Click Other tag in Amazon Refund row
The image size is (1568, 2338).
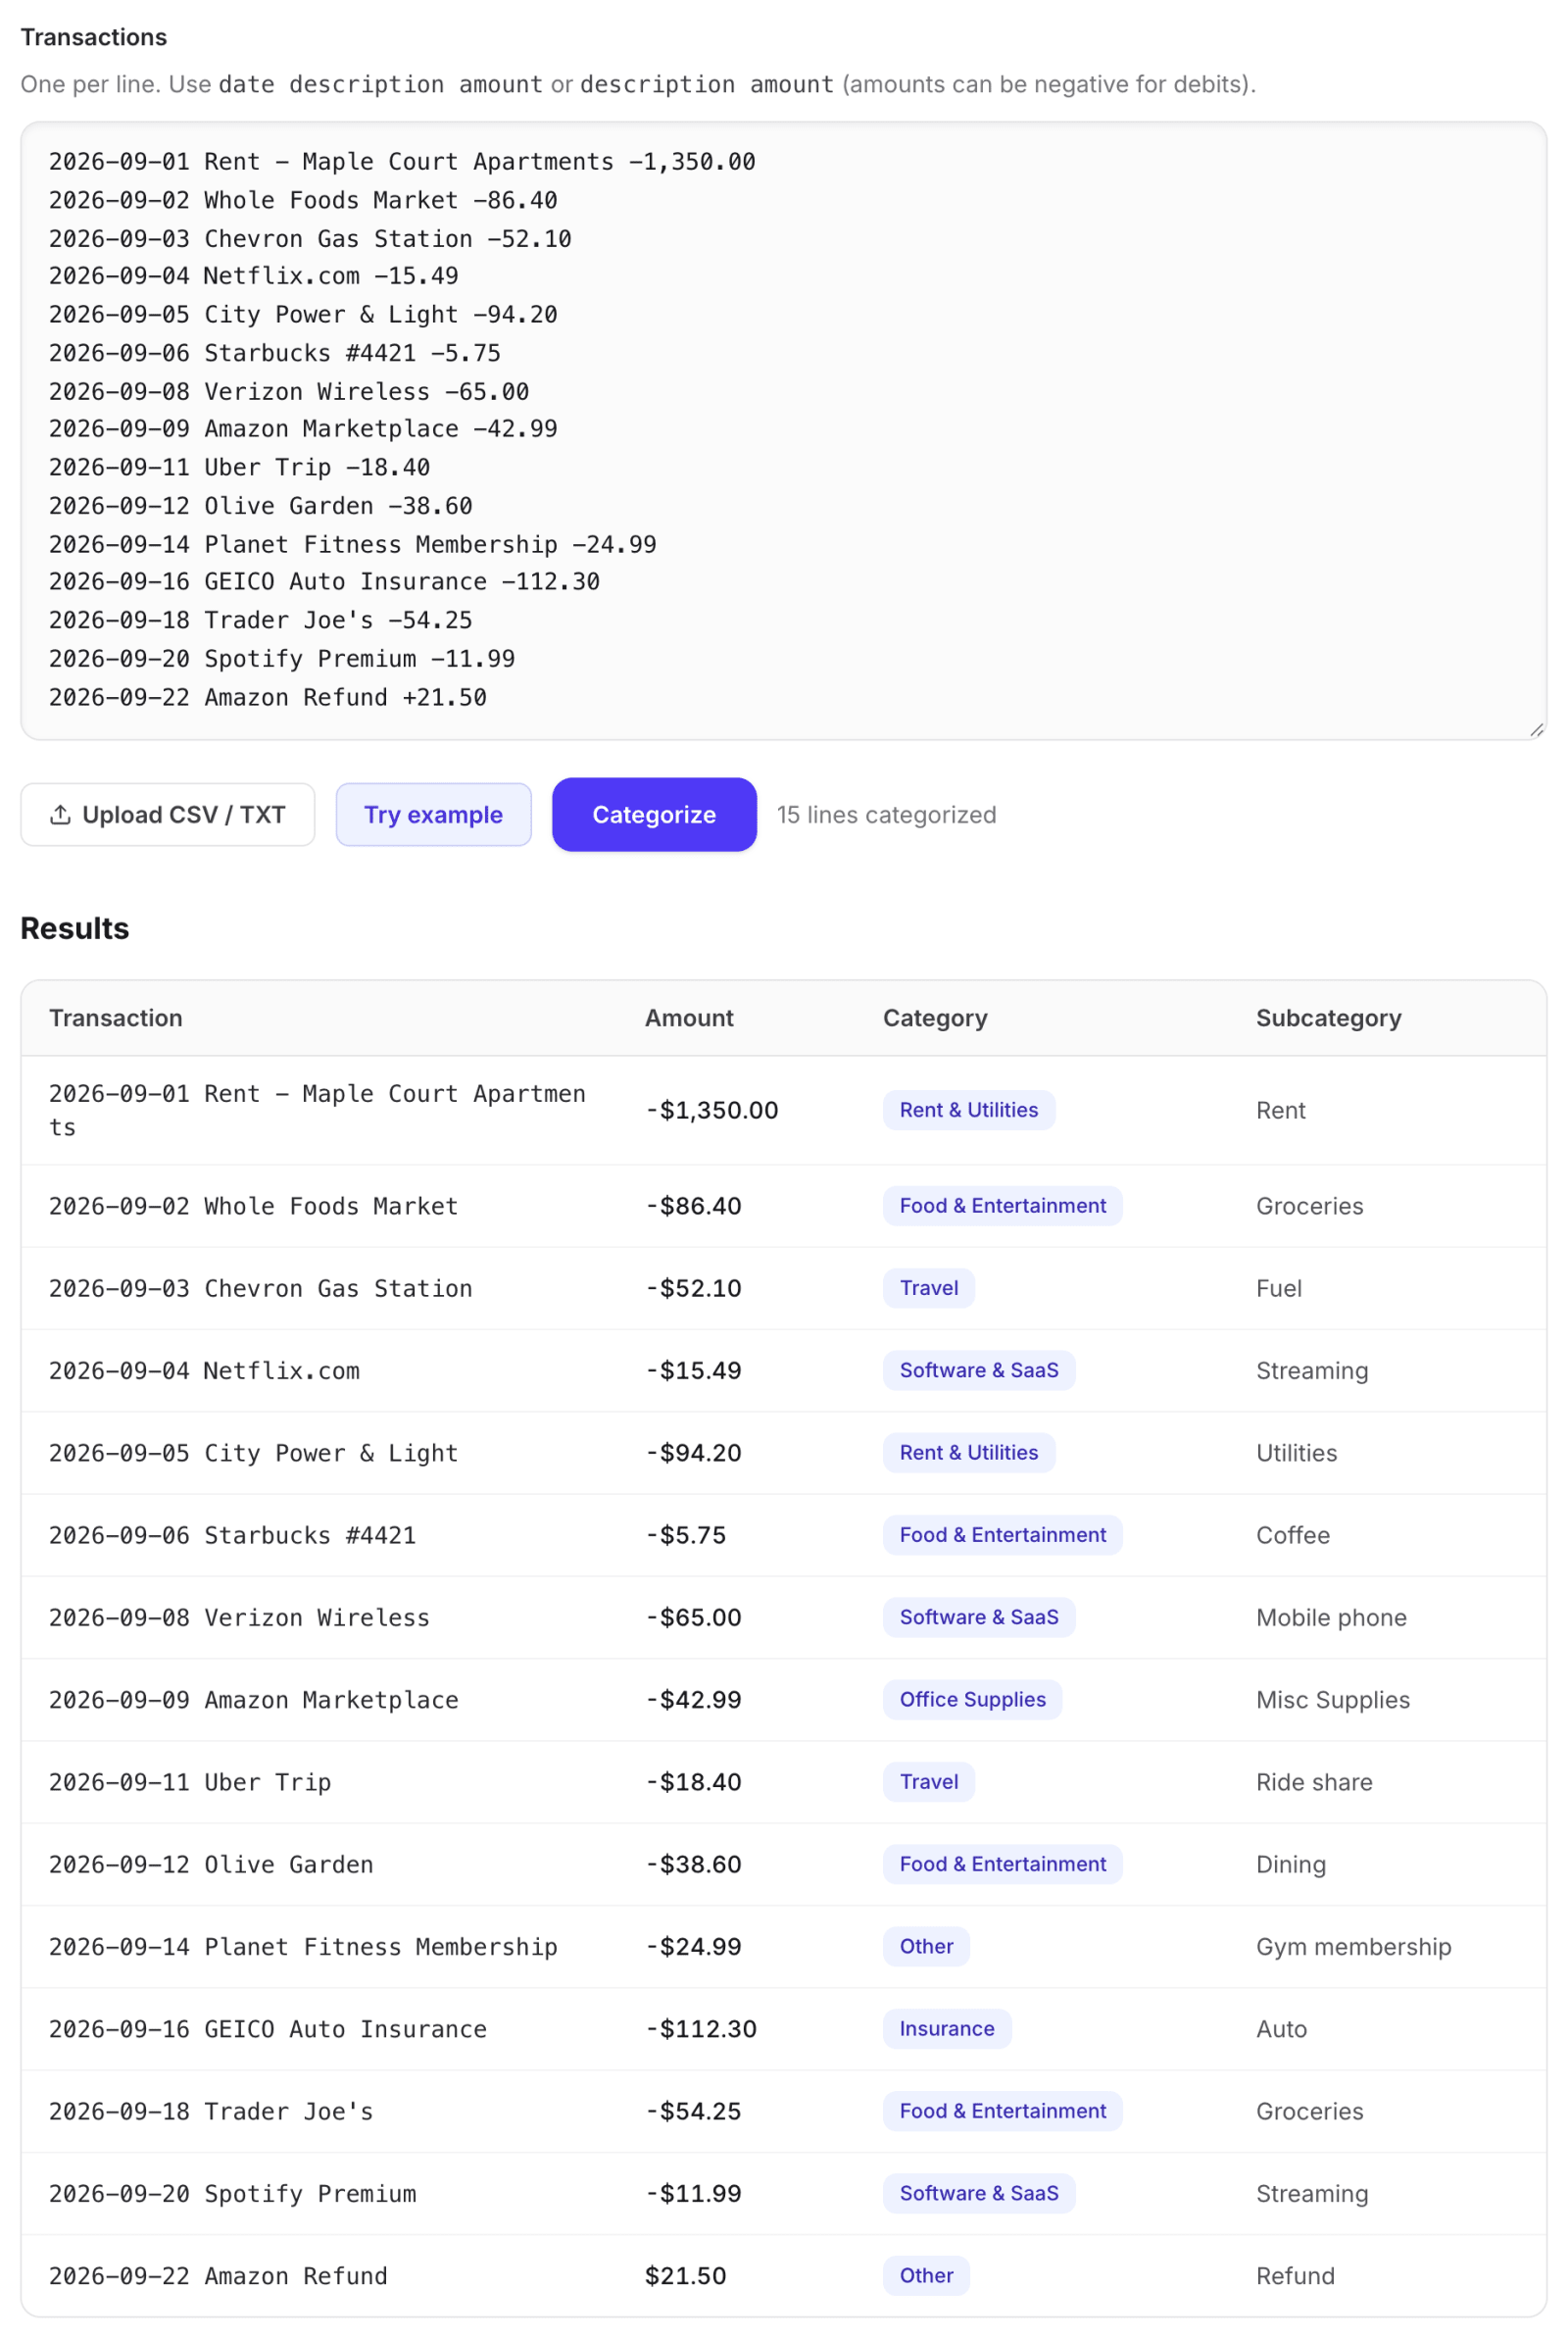click(926, 2276)
